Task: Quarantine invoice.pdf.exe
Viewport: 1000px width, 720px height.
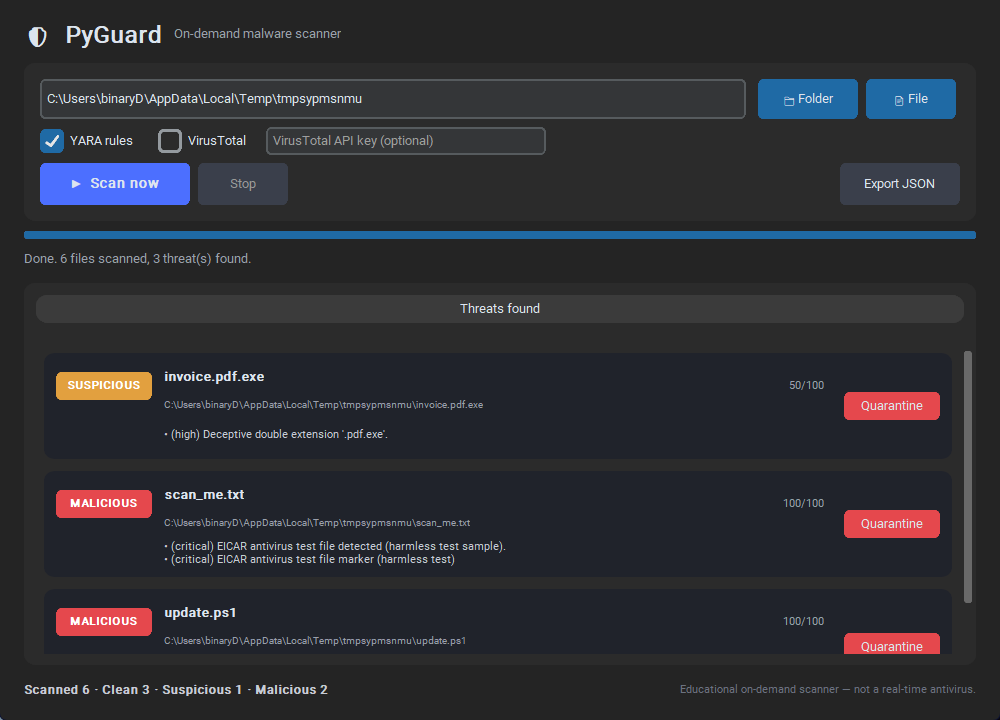Action: [892, 406]
